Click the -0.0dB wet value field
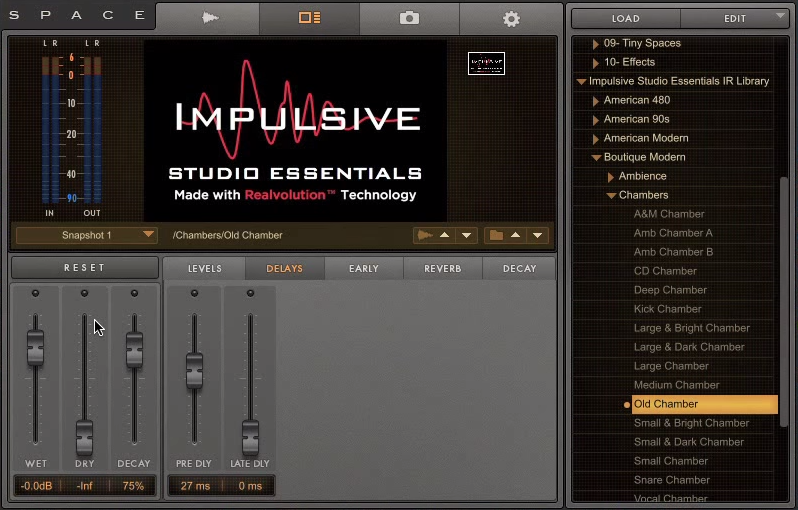Screen dimensions: 798x510 [36, 486]
